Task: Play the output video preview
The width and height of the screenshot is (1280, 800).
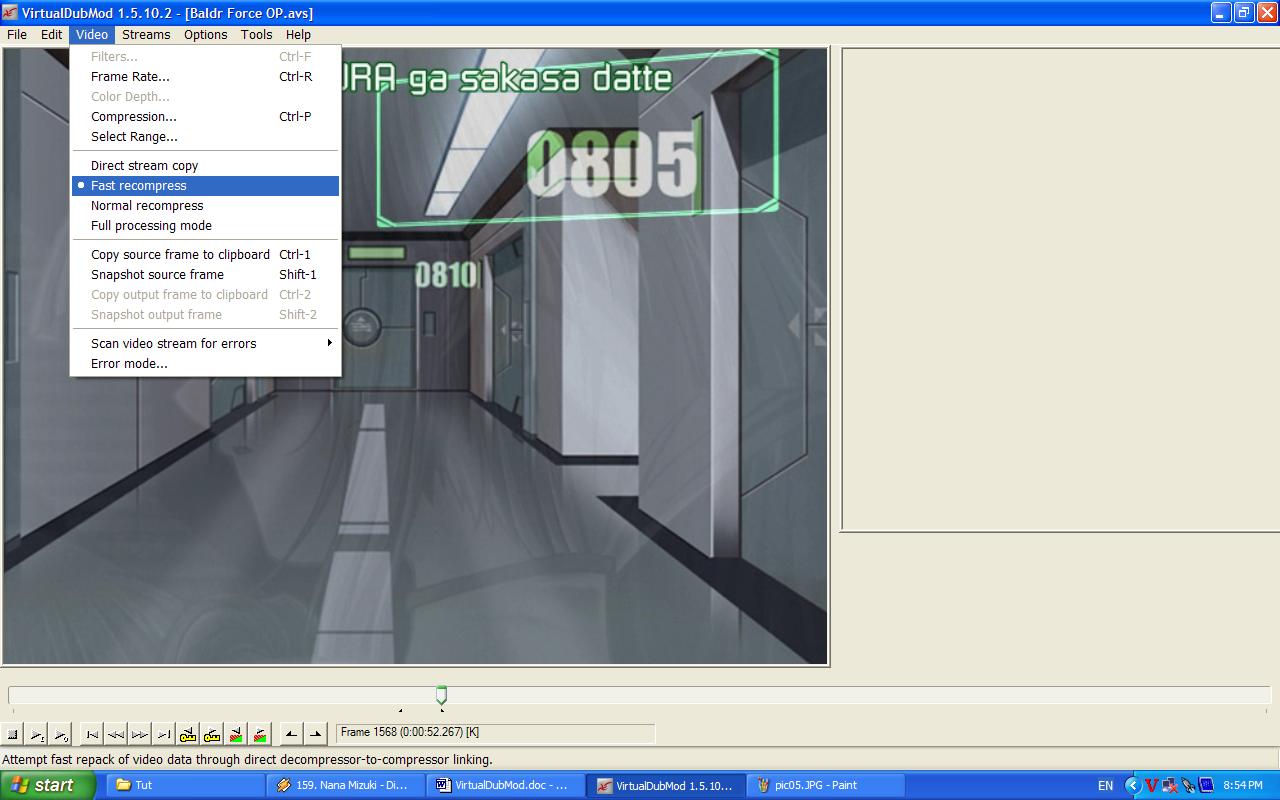Action: 61,735
